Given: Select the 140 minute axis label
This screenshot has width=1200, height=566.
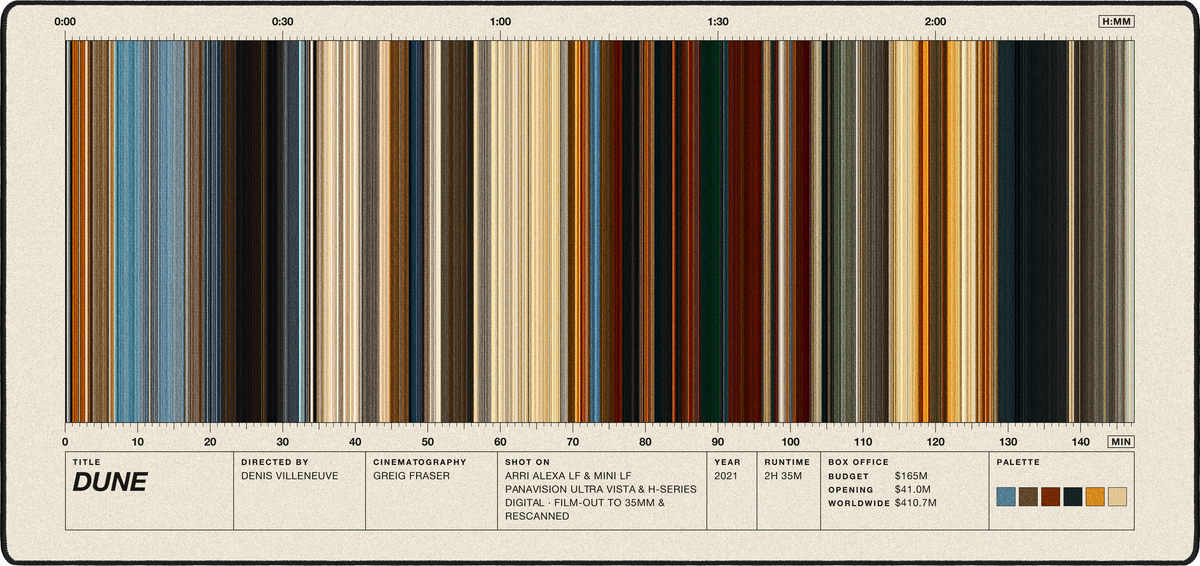Looking at the screenshot, I should click(x=1080, y=441).
